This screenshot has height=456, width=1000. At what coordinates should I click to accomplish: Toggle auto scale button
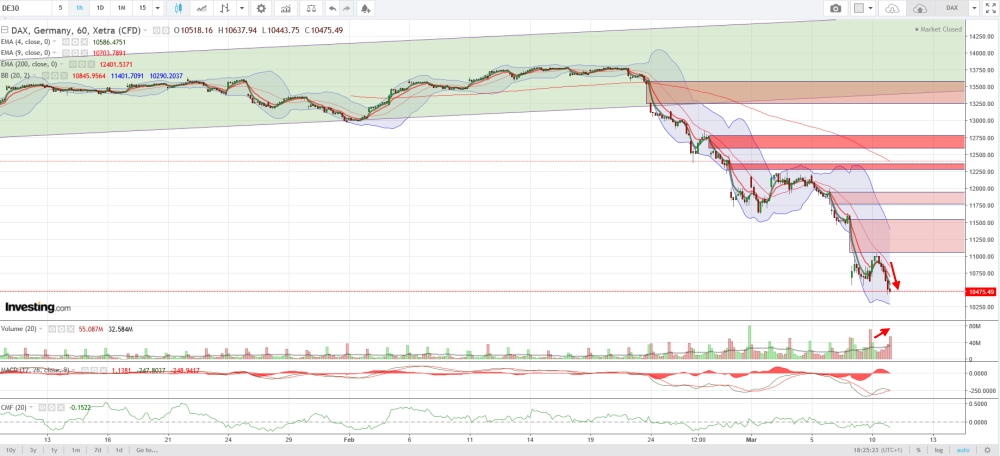pos(963,450)
